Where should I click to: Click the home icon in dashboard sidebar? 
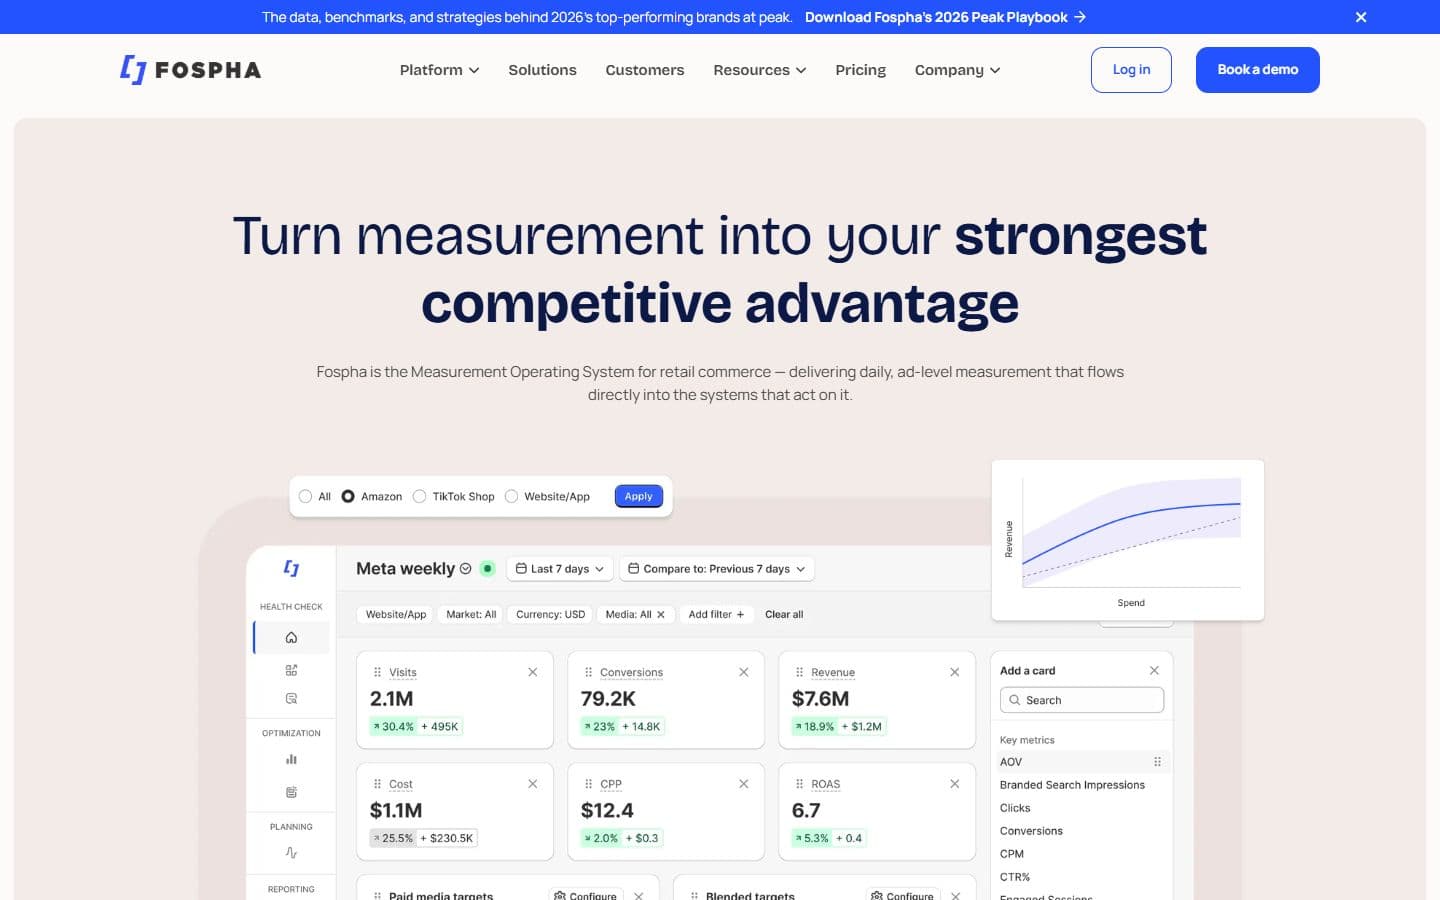coord(291,638)
